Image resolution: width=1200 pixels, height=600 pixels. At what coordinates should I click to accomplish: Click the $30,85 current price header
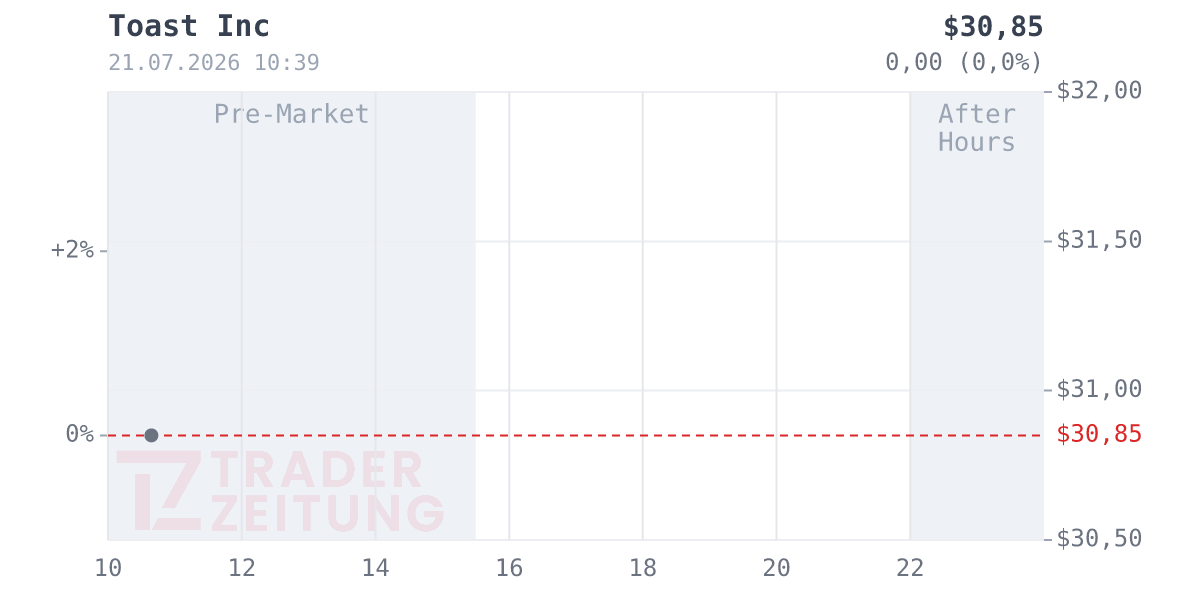993,27
